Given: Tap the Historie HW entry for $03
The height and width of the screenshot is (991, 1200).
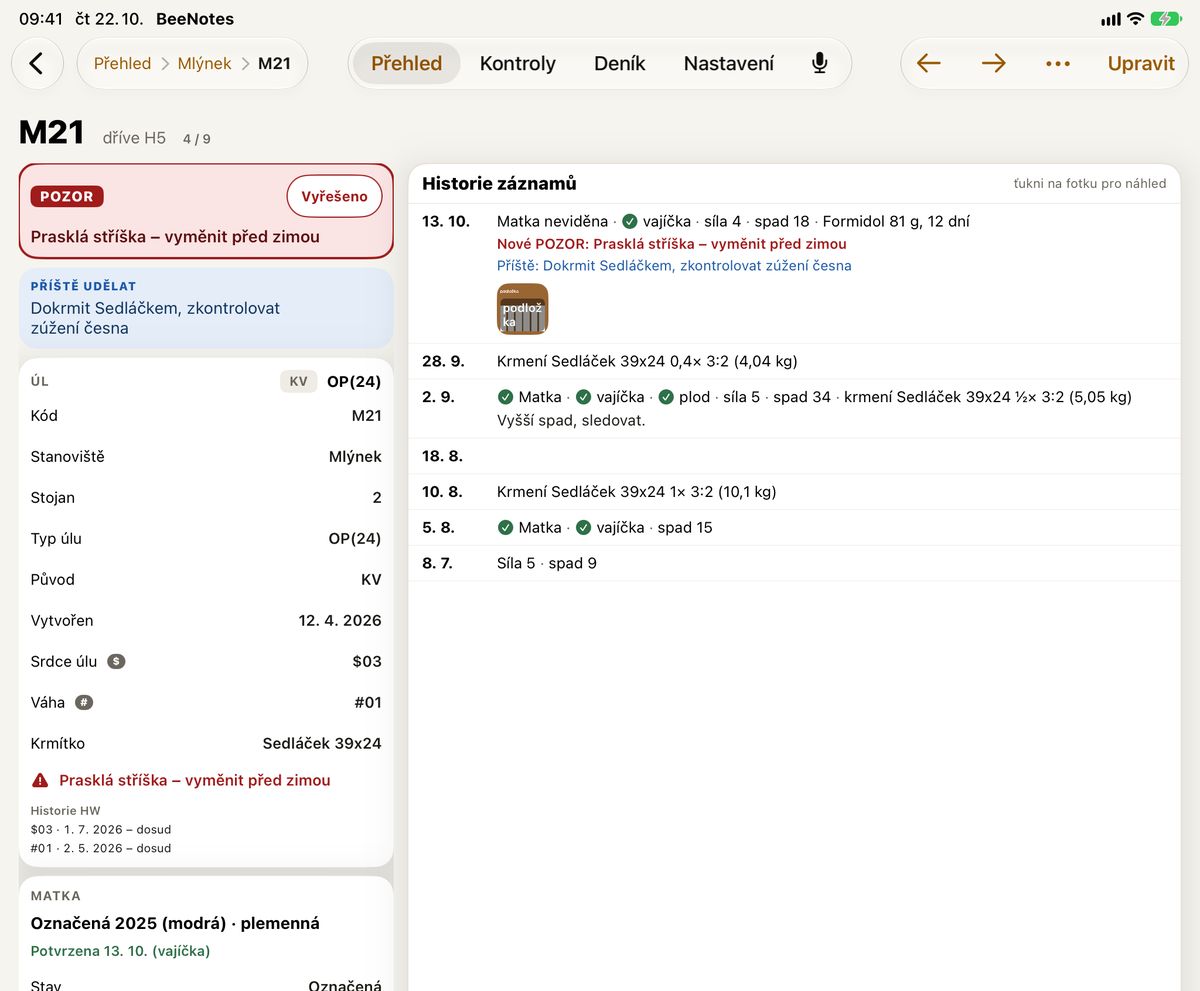Looking at the screenshot, I should coord(101,829).
